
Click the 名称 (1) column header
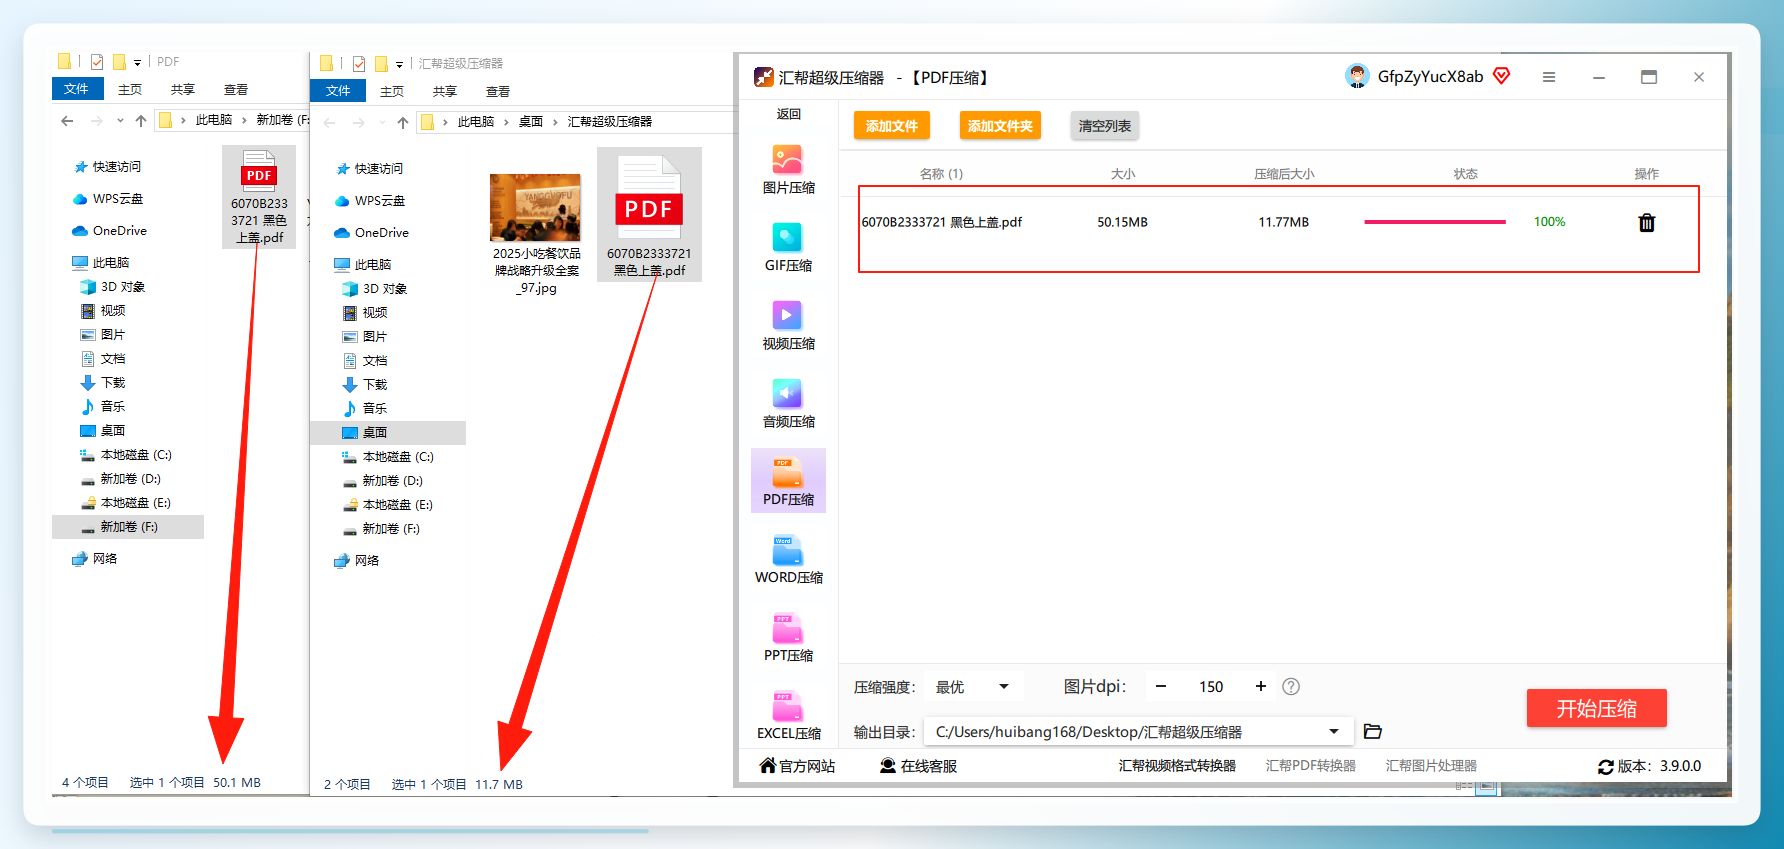(x=941, y=174)
